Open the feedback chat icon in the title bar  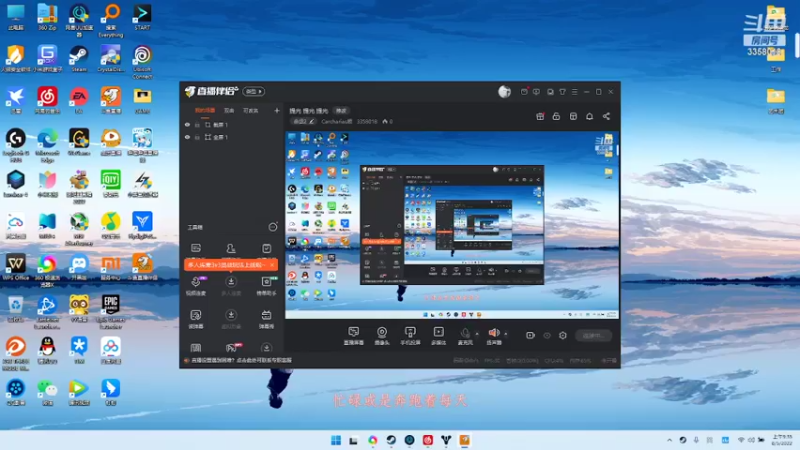click(x=536, y=92)
